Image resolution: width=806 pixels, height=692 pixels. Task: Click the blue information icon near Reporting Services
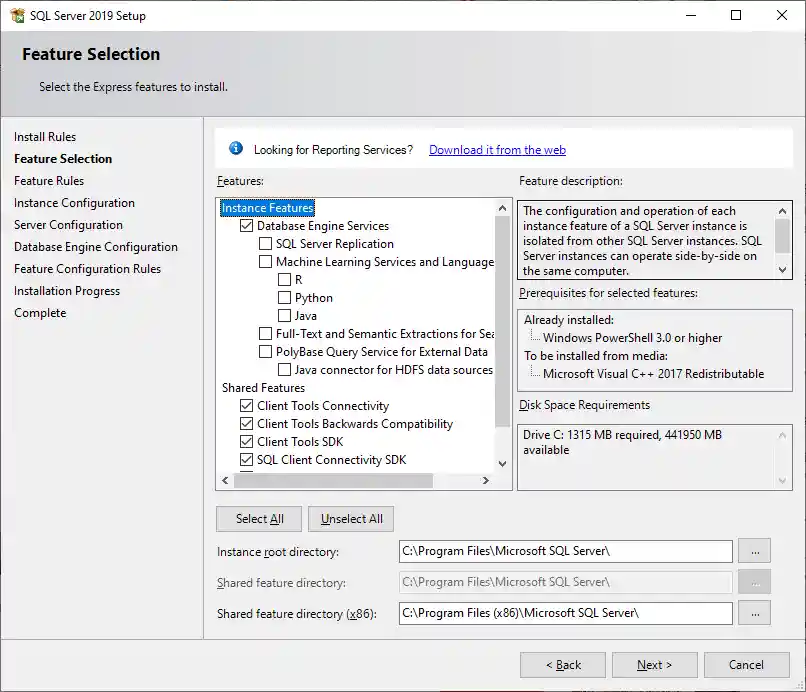236,149
